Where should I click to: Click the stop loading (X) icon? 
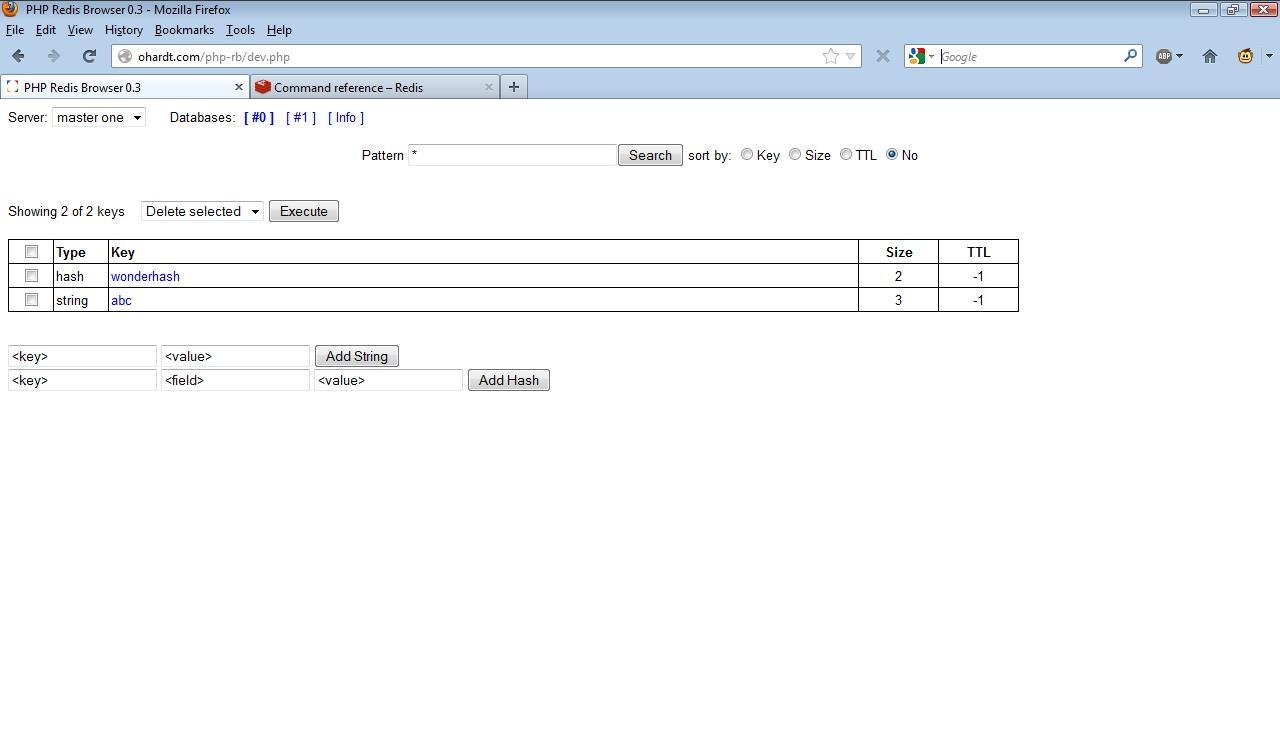click(x=882, y=56)
